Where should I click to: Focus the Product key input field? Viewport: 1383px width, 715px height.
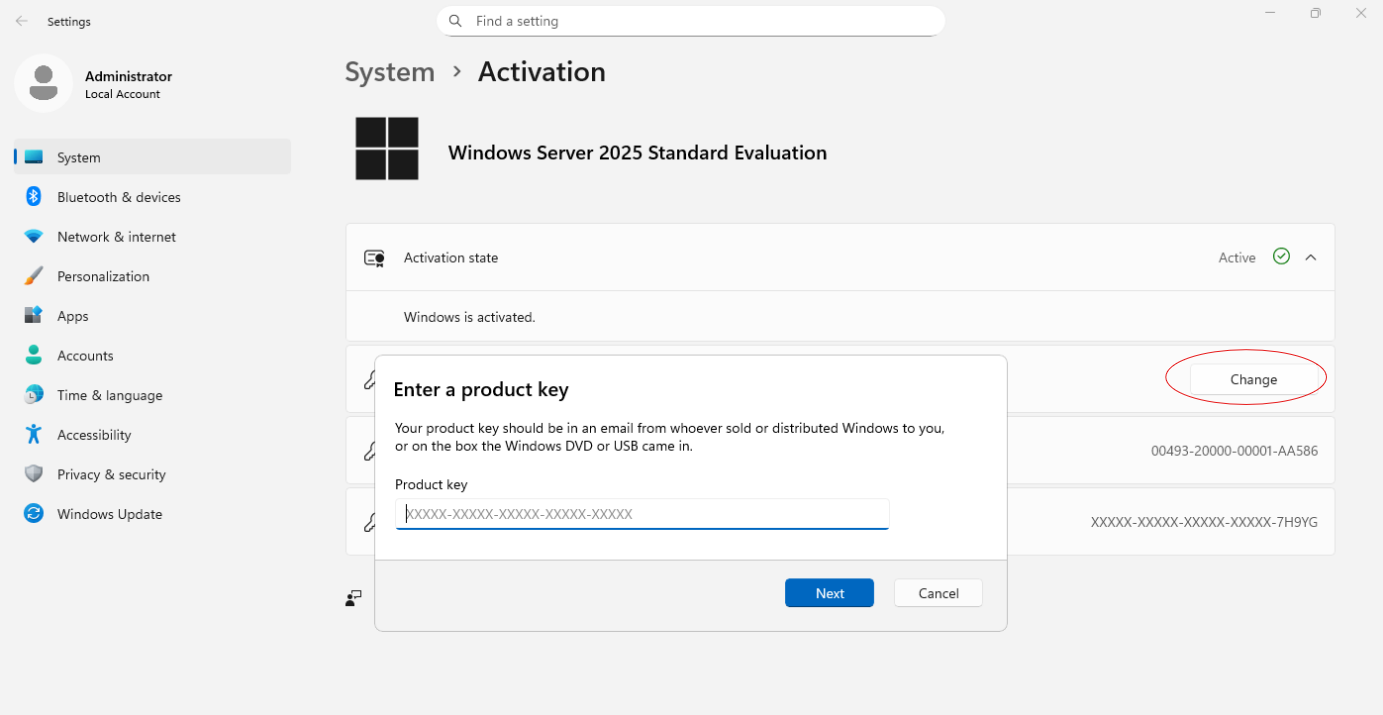tap(642, 514)
